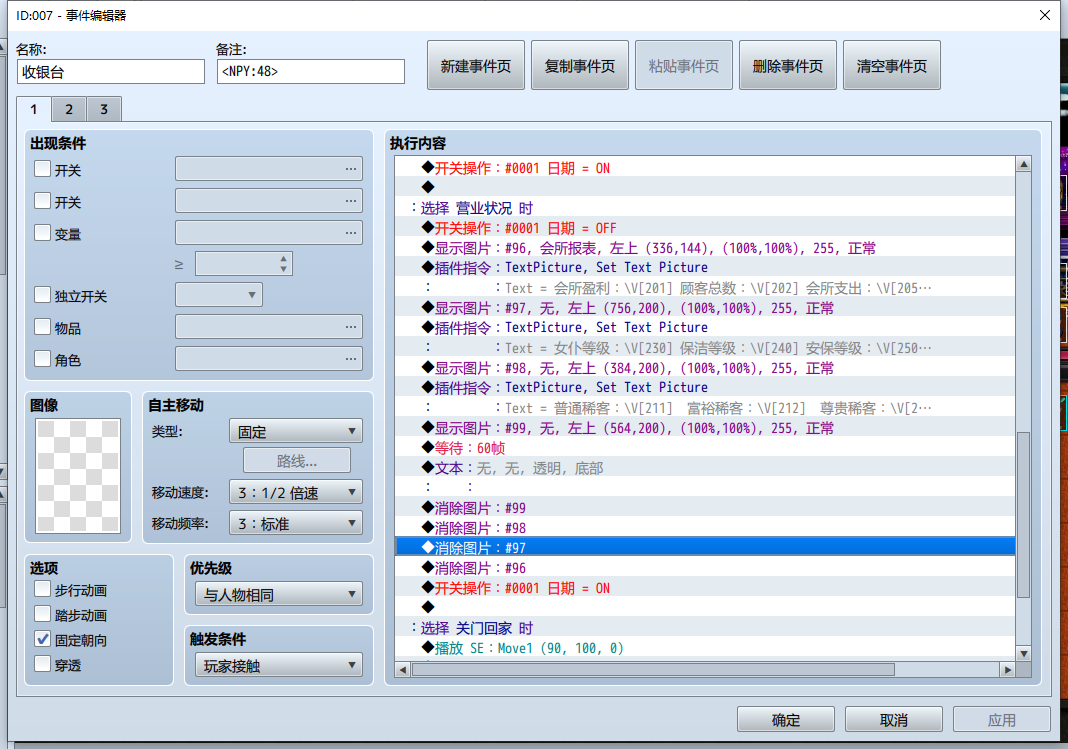Image resolution: width=1068 pixels, height=749 pixels.
Task: Click the 复制事件页 button
Action: pyautogui.click(x=580, y=65)
